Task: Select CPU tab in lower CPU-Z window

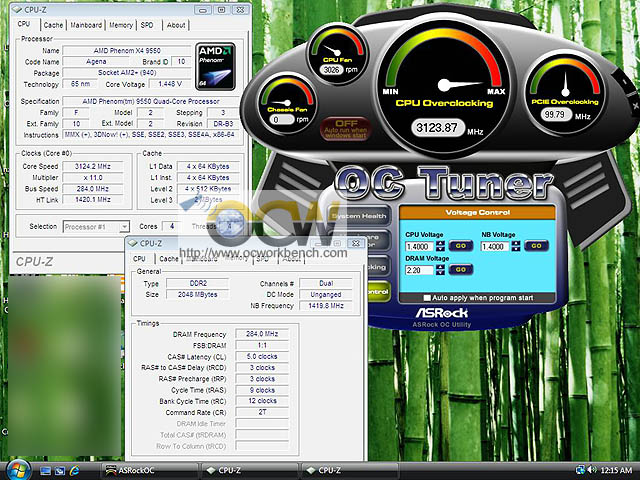Action: coord(139,259)
